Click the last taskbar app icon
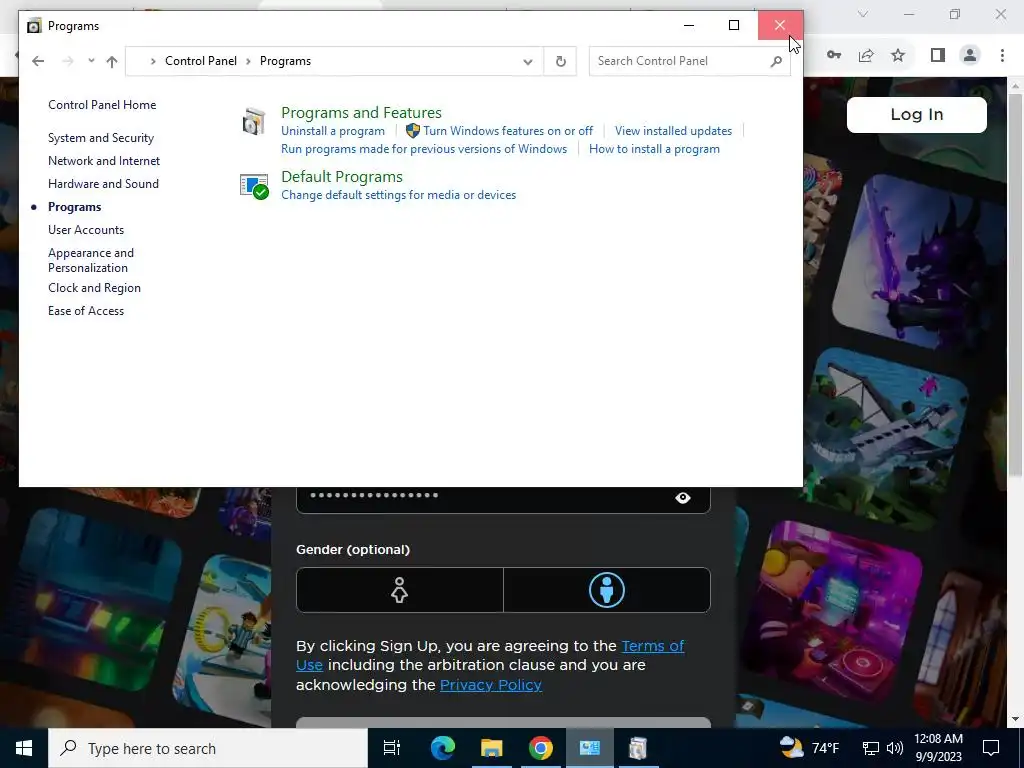Image resolution: width=1024 pixels, height=768 pixels. [638, 748]
